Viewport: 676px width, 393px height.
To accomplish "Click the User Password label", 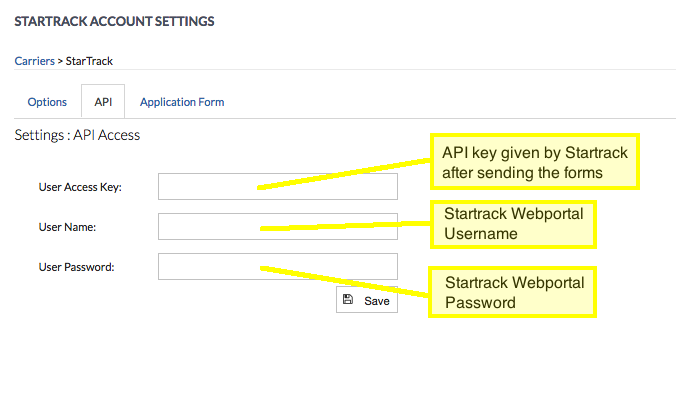I will pos(76,267).
